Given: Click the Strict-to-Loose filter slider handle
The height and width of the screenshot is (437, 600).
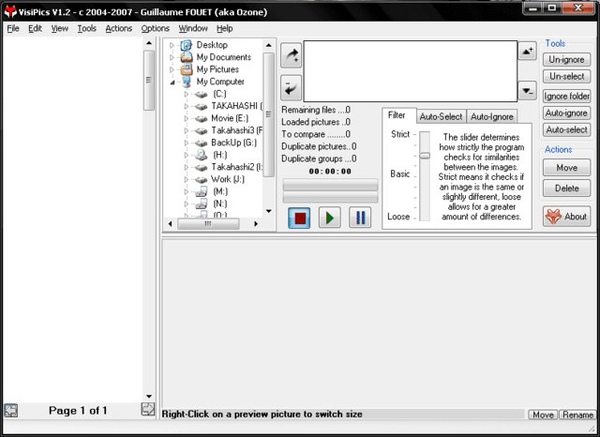Looking at the screenshot, I should (425, 156).
